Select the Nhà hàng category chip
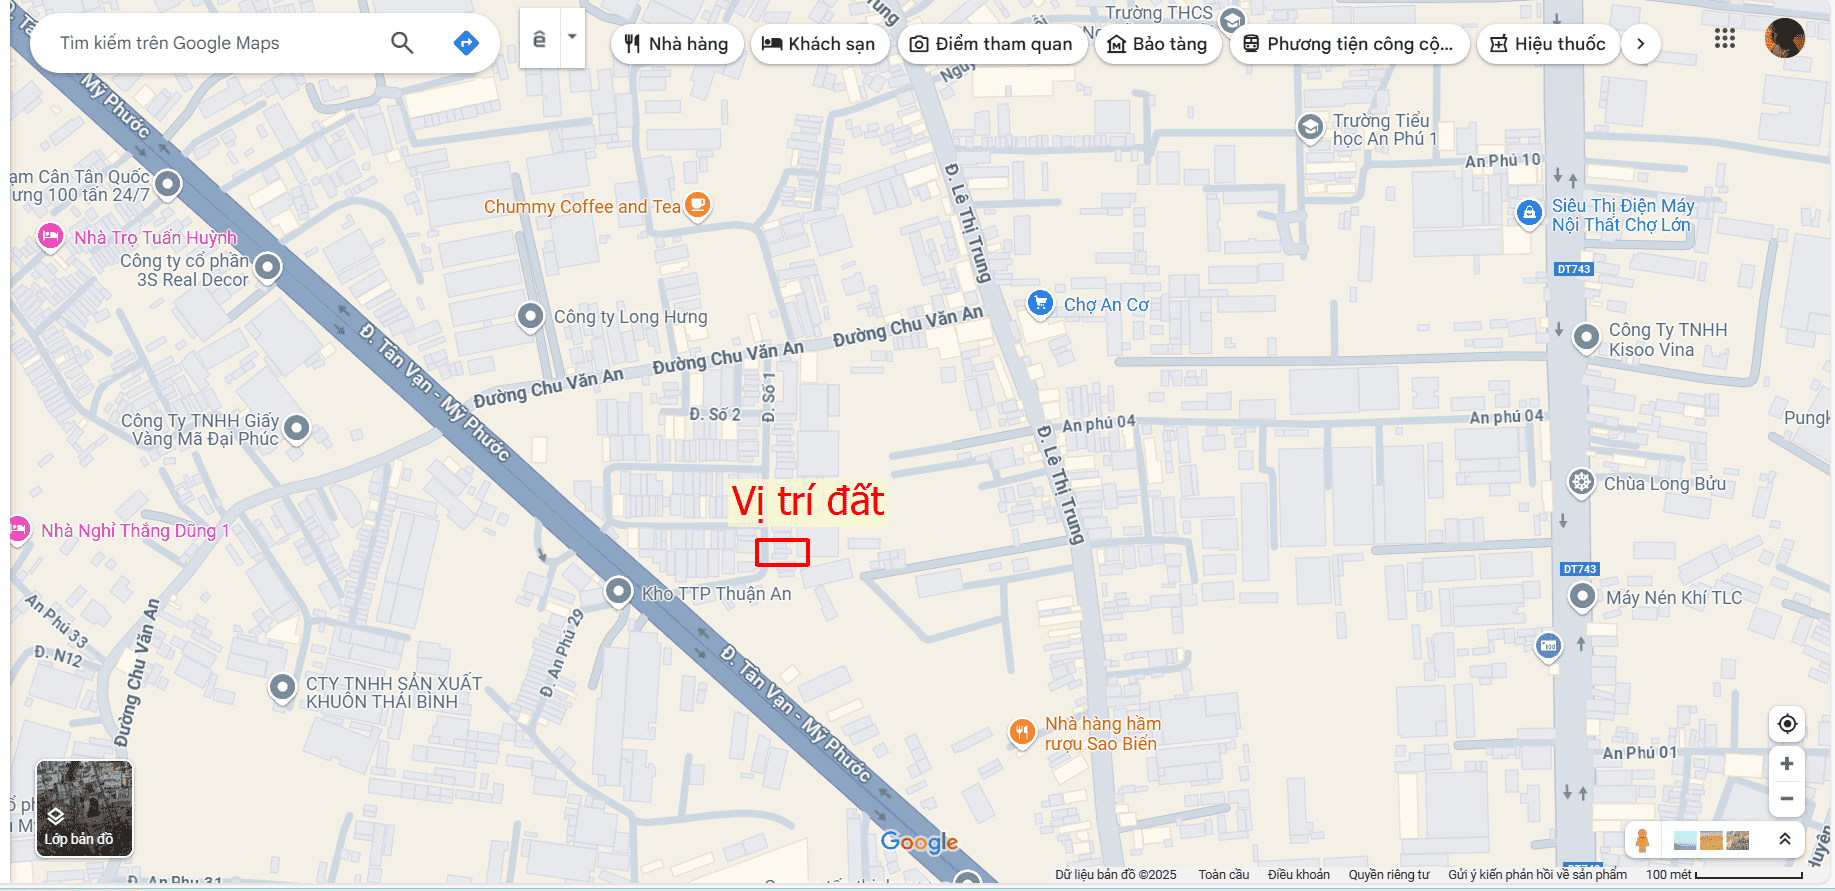1835x891 pixels. click(x=677, y=44)
